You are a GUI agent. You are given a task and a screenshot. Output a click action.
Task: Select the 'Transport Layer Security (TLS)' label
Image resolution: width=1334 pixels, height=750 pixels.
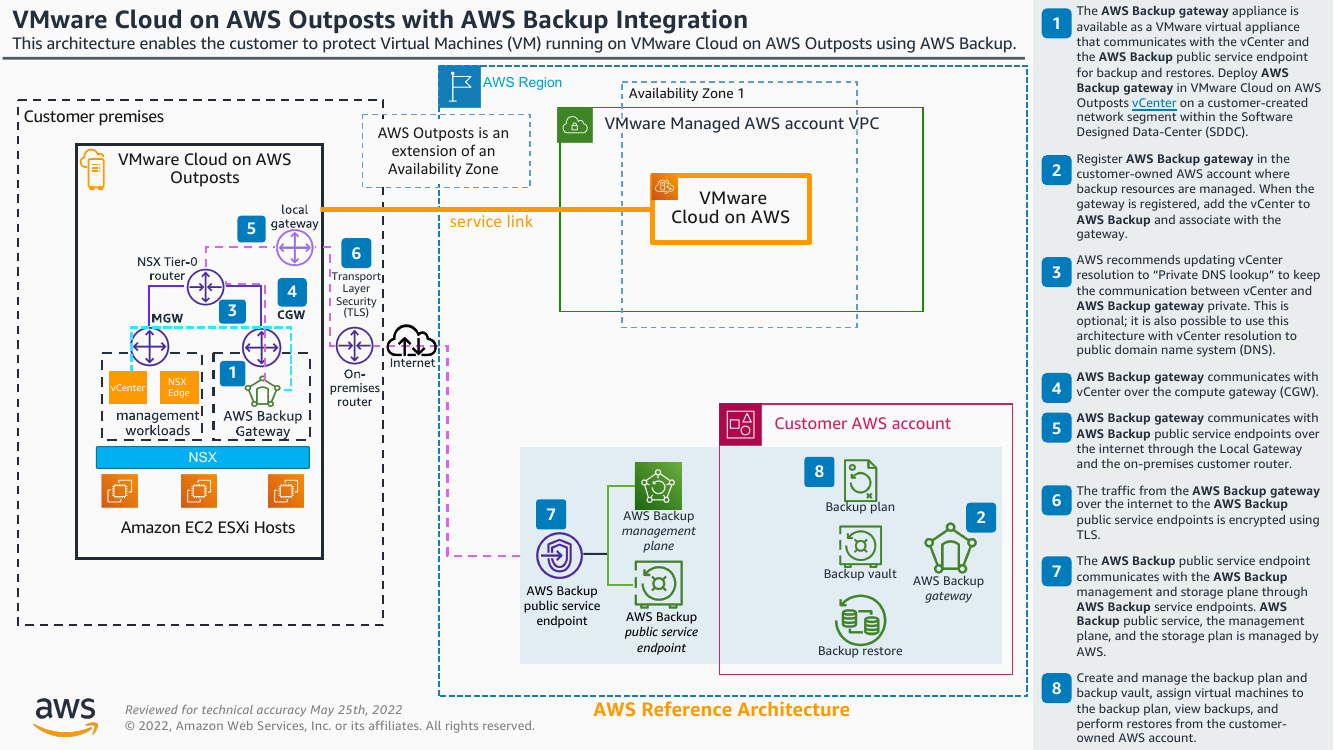click(x=356, y=294)
